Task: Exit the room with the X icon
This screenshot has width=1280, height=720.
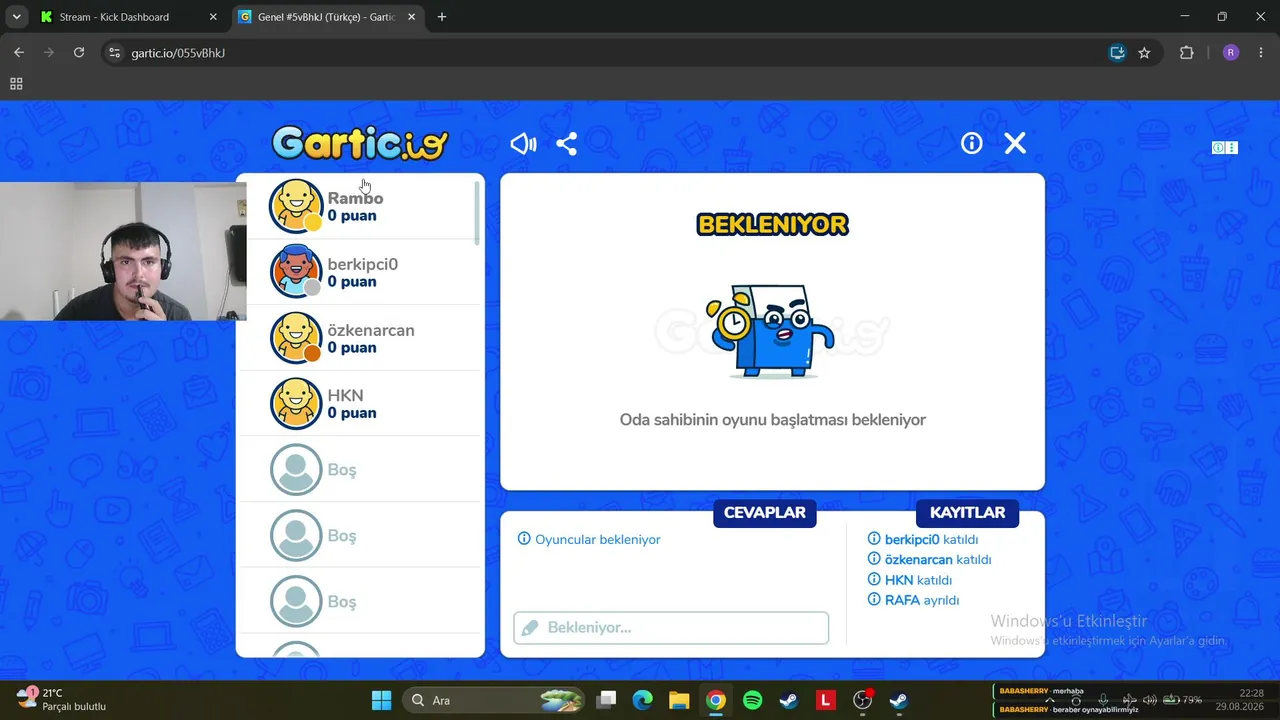Action: tap(1015, 144)
